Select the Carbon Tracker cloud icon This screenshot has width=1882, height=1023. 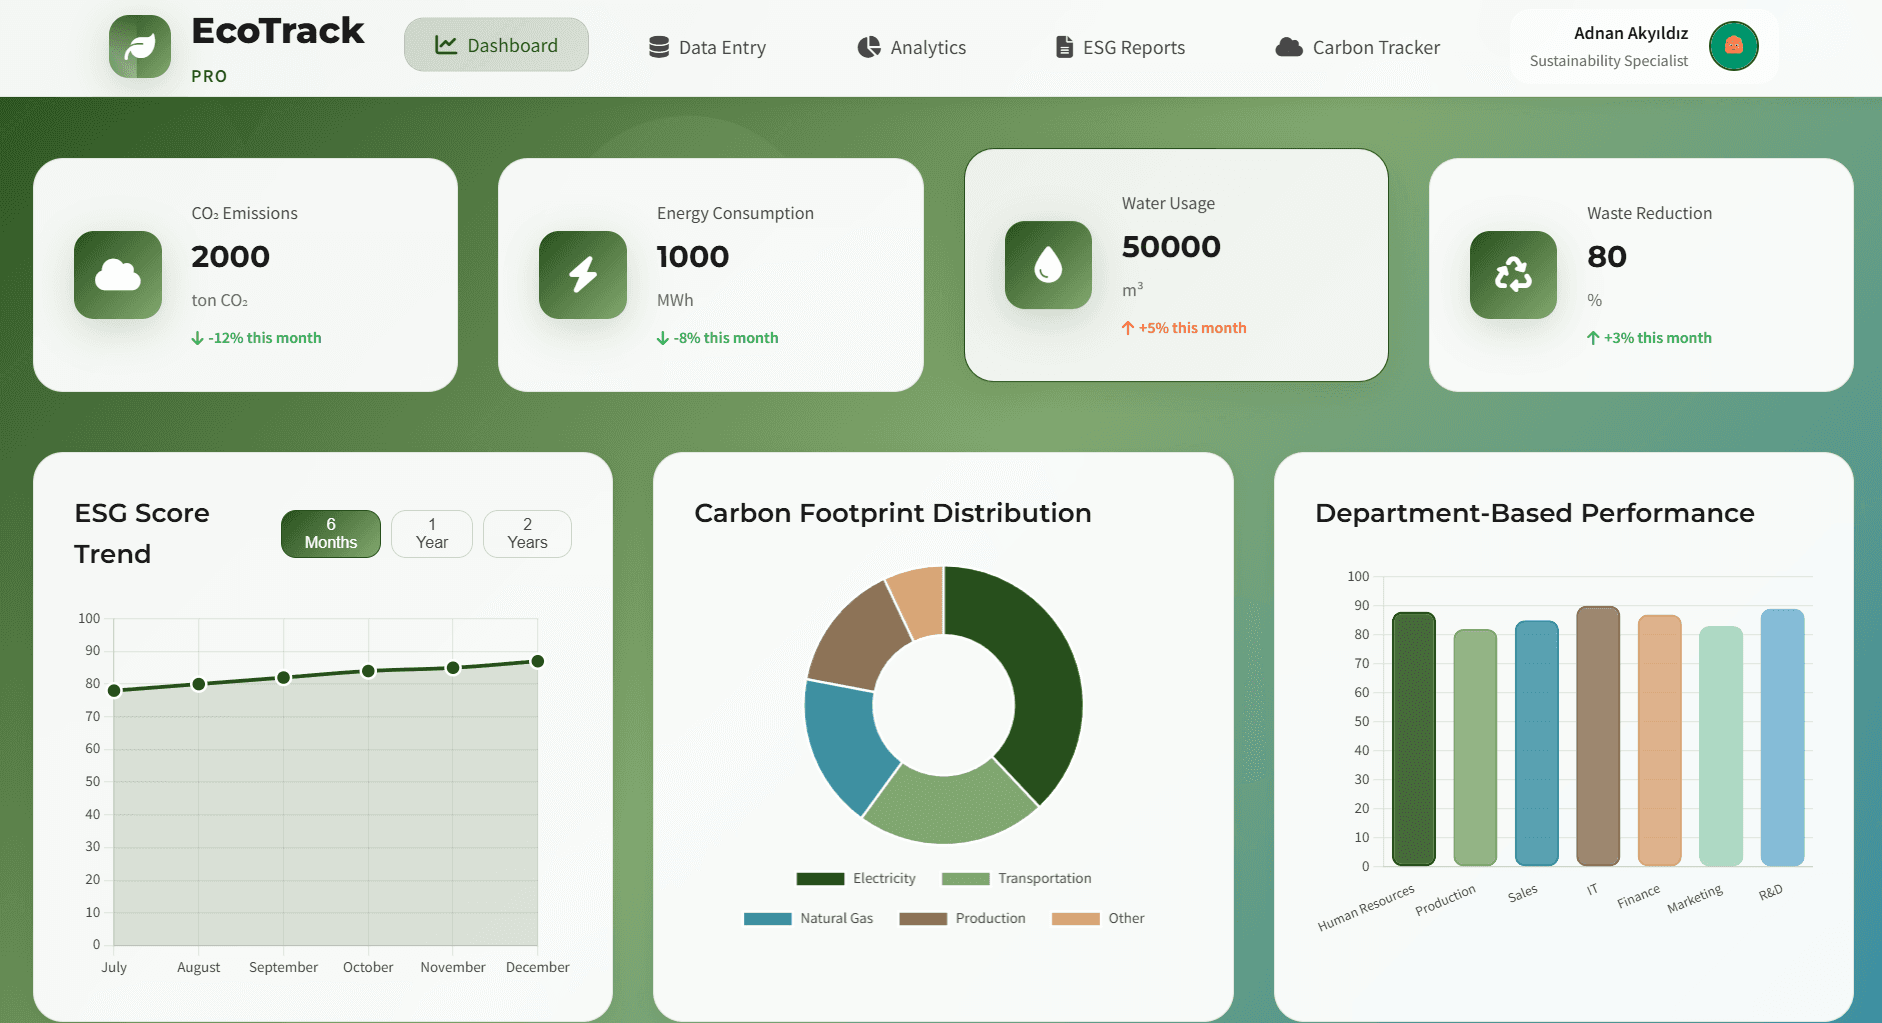(x=1289, y=46)
